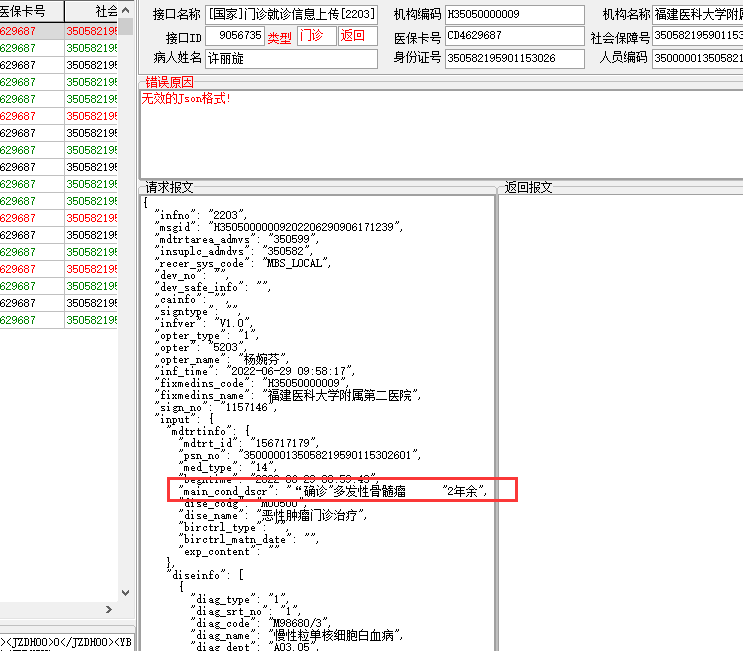The height and width of the screenshot is (651, 743).
Task: Click the "exp_content" line
Action: coord(229,552)
